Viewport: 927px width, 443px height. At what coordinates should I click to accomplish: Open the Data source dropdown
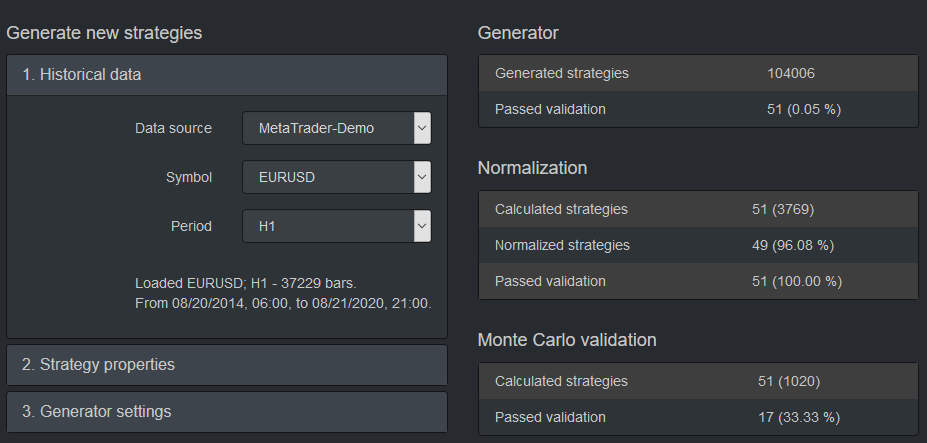336,128
